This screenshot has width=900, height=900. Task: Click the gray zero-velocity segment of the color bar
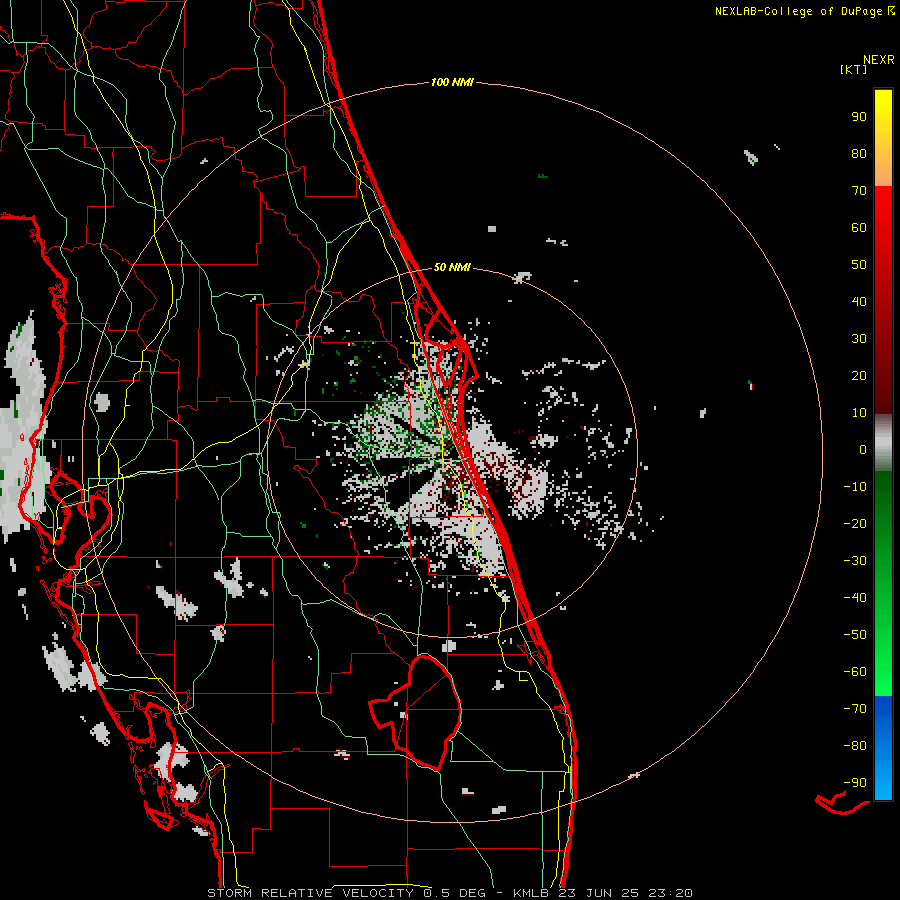pyautogui.click(x=883, y=442)
